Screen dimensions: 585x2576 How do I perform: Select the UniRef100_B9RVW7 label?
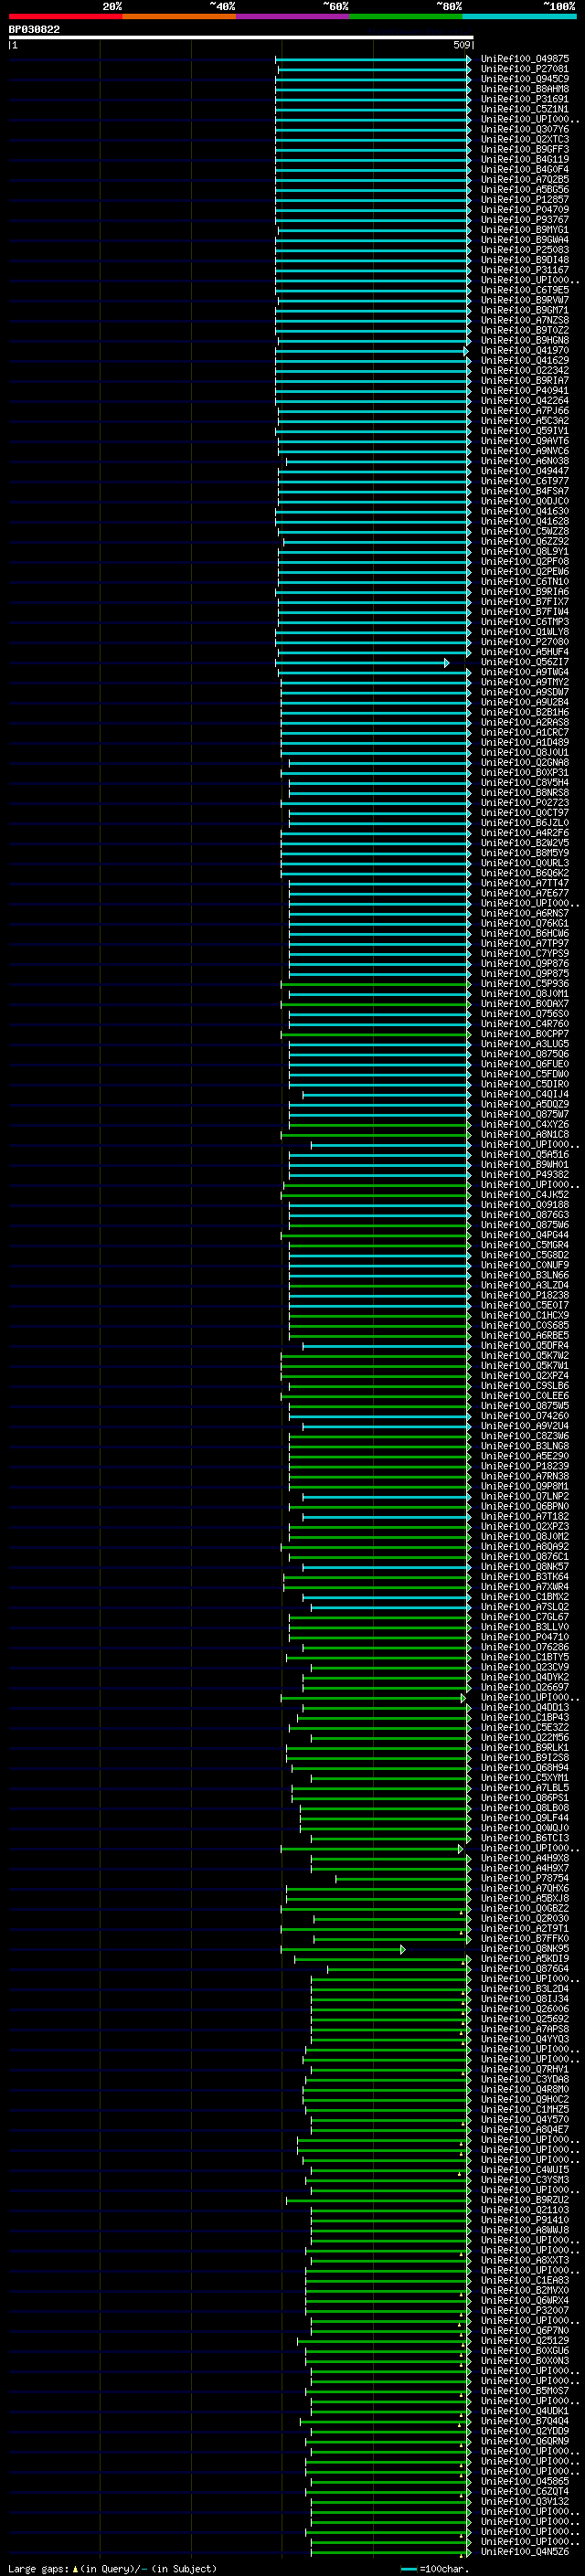coord(525,300)
